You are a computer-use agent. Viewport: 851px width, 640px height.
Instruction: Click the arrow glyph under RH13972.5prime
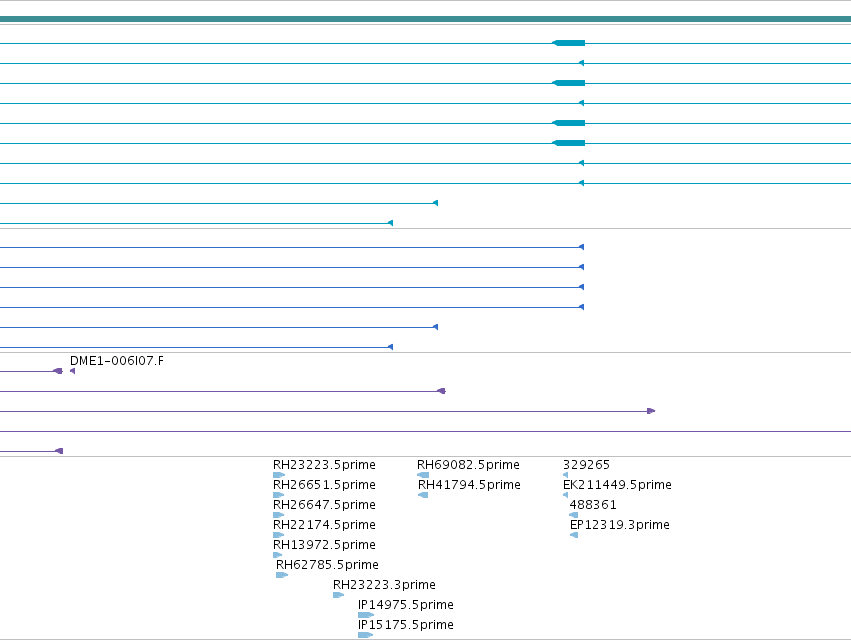(277, 555)
